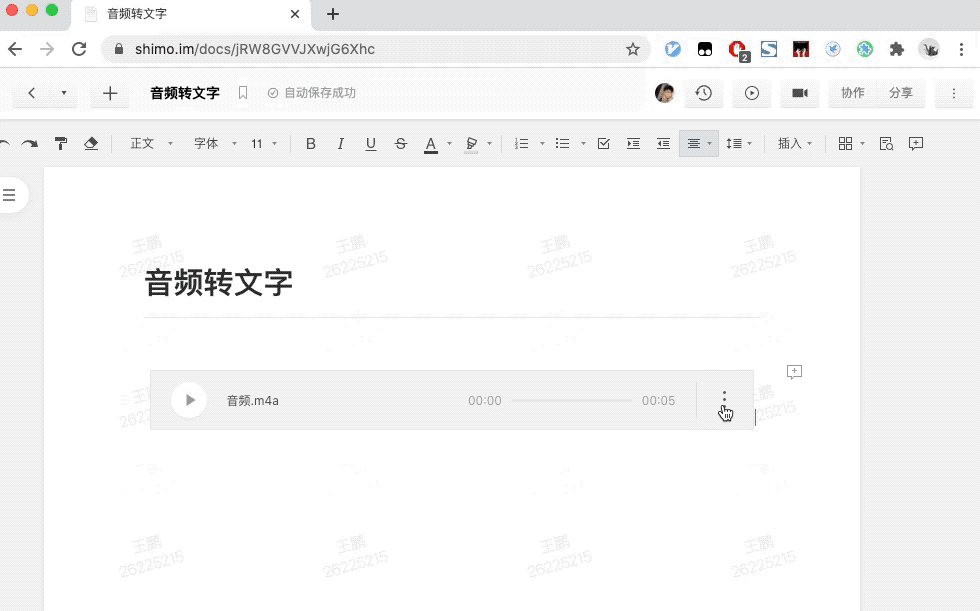Click the audio playback progress bar

[570, 400]
